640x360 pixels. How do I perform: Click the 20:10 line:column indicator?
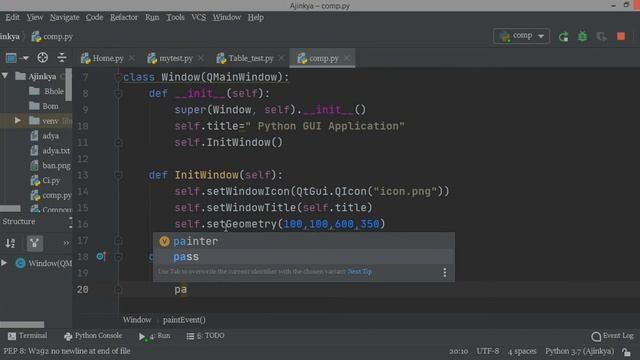pyautogui.click(x=458, y=351)
